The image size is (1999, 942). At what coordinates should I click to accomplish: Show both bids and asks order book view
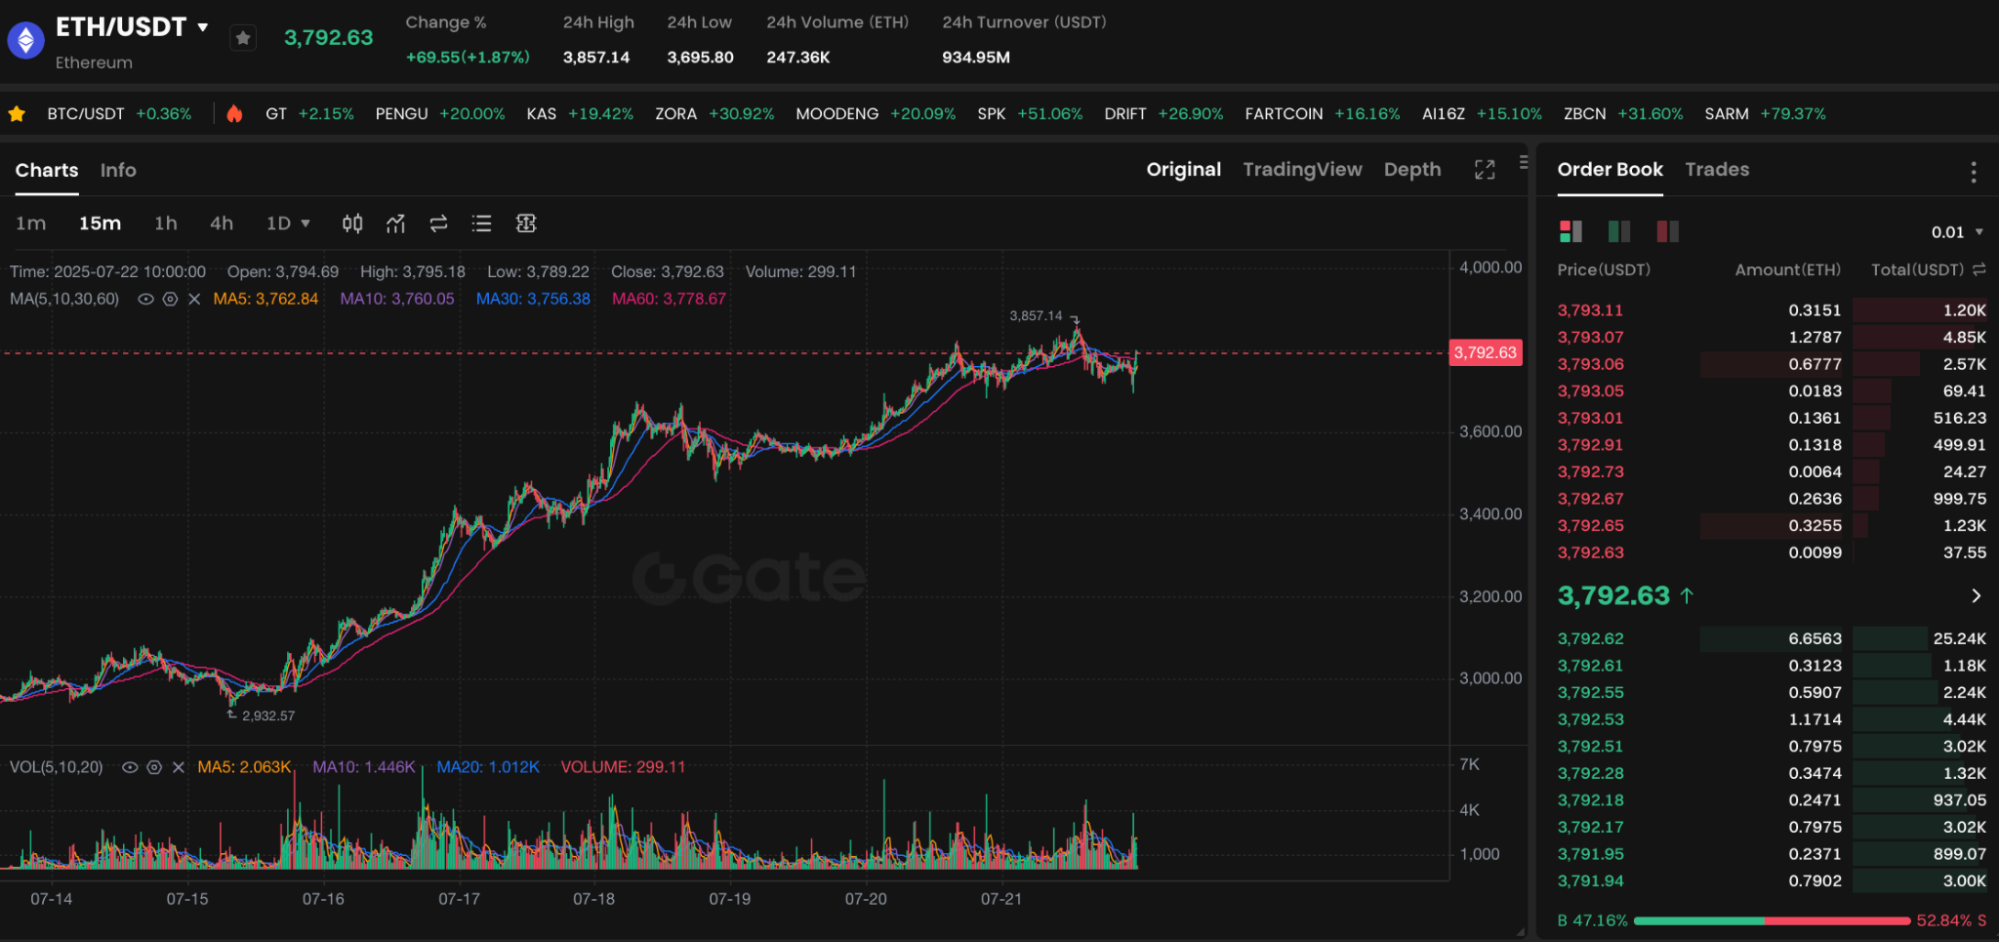point(1571,232)
